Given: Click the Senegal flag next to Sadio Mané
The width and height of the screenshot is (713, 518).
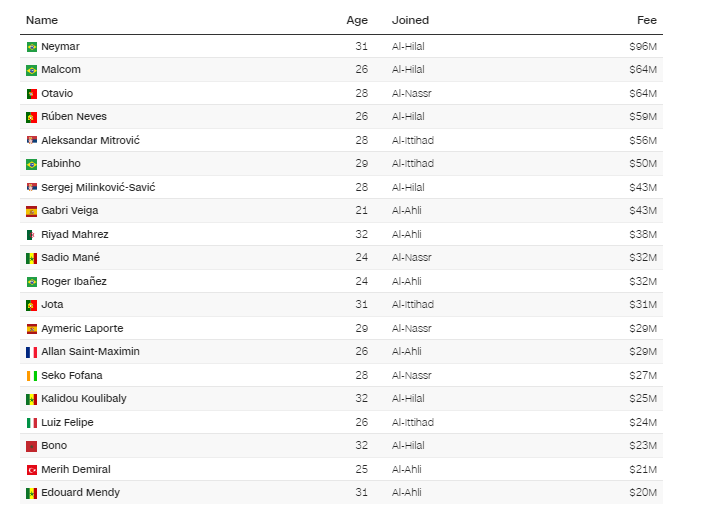Looking at the screenshot, I should (x=31, y=258).
